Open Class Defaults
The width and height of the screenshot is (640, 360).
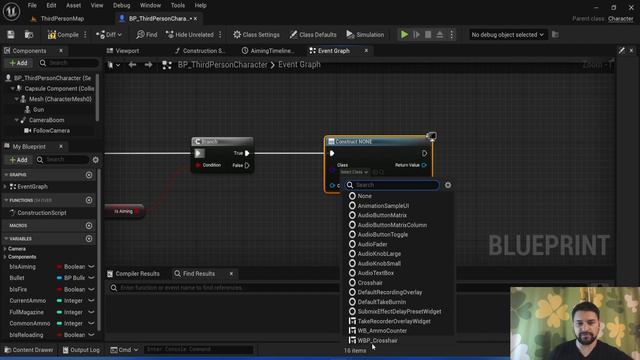coord(313,35)
